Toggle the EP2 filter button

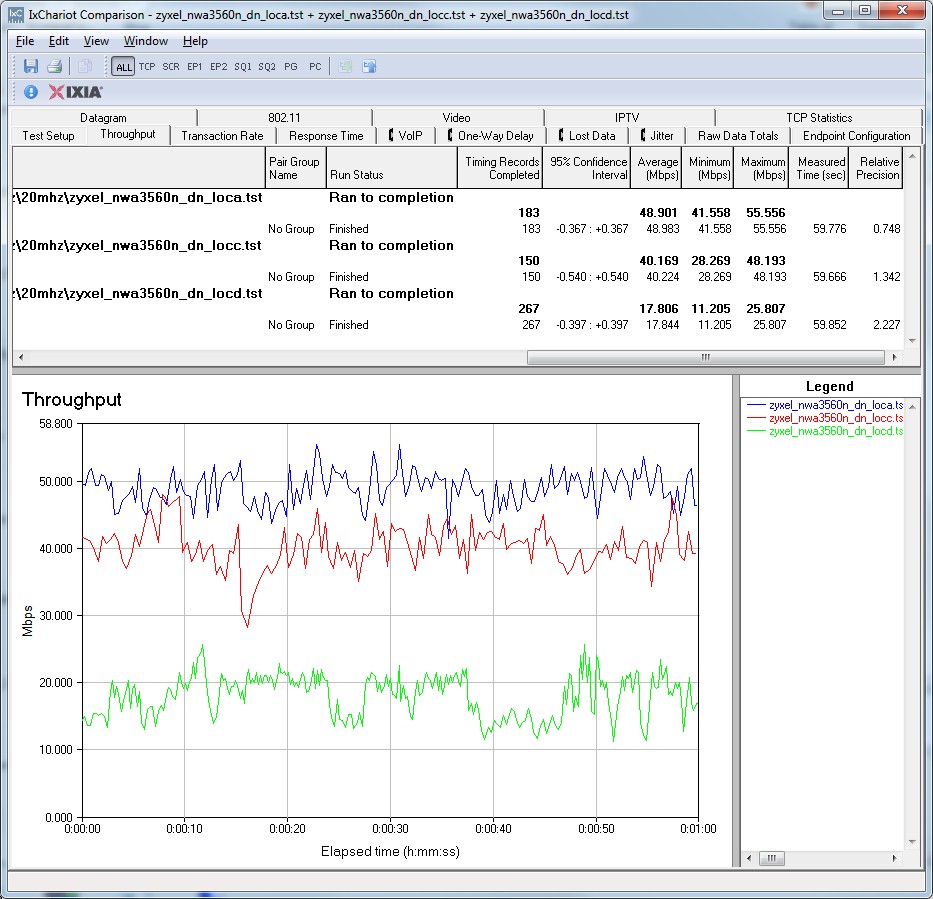tap(218, 67)
